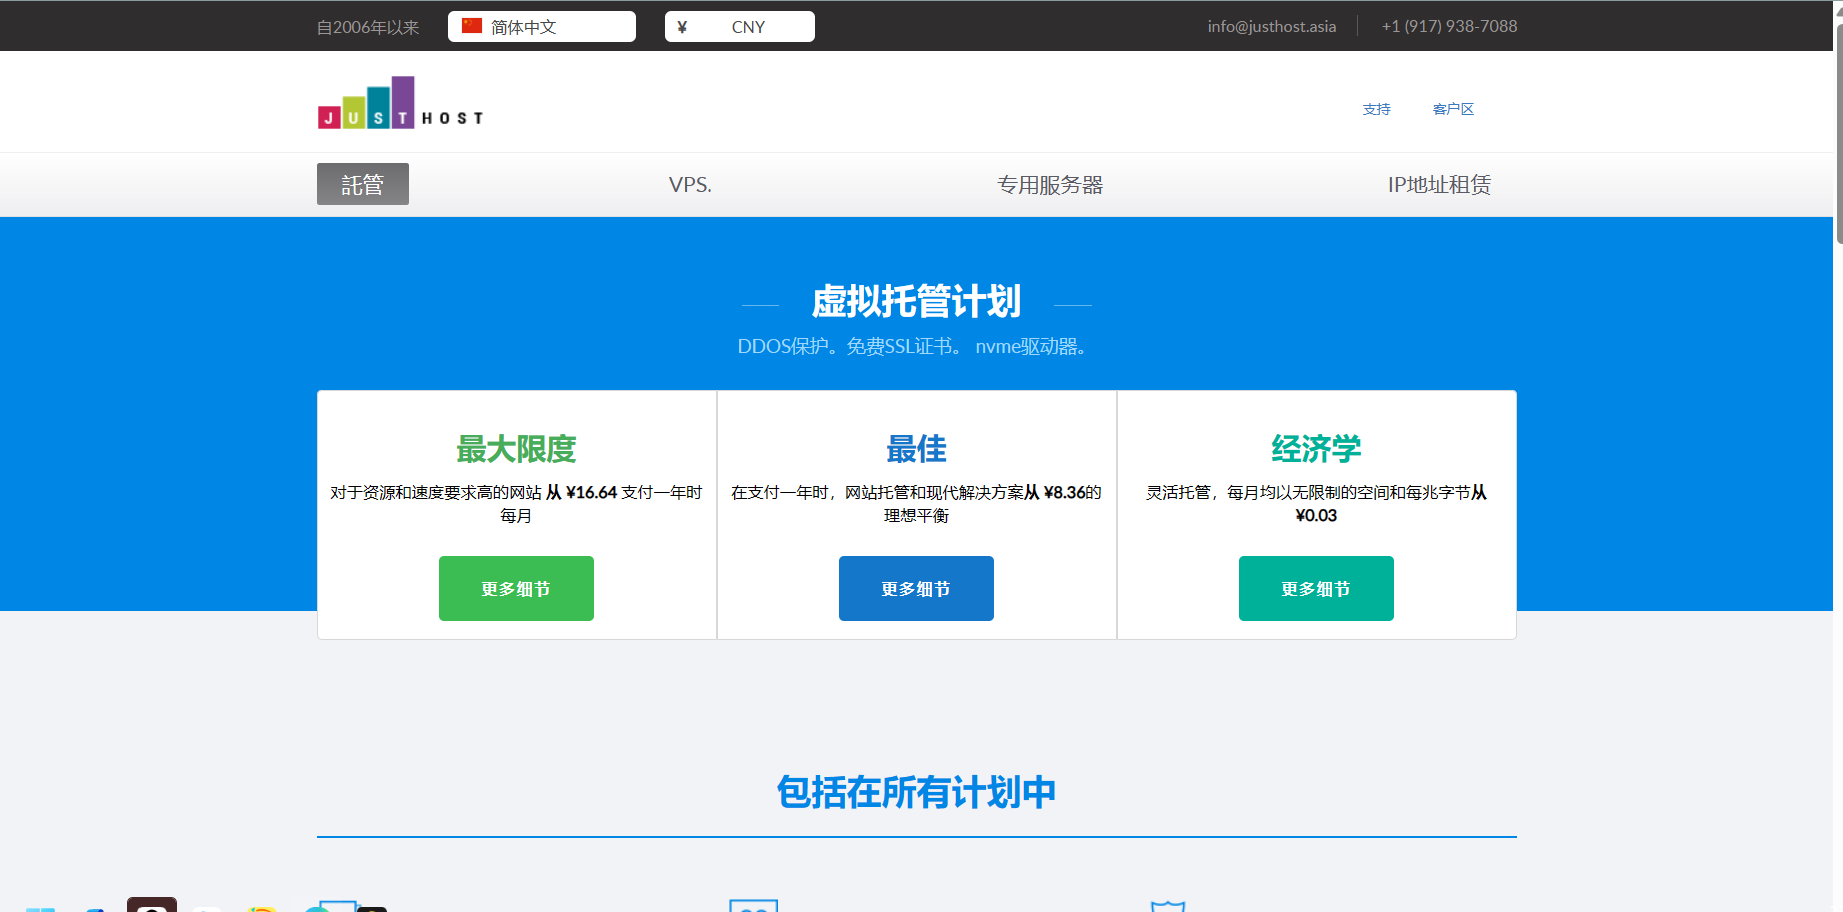Visit the 客户区 client area link

[x=1453, y=109]
